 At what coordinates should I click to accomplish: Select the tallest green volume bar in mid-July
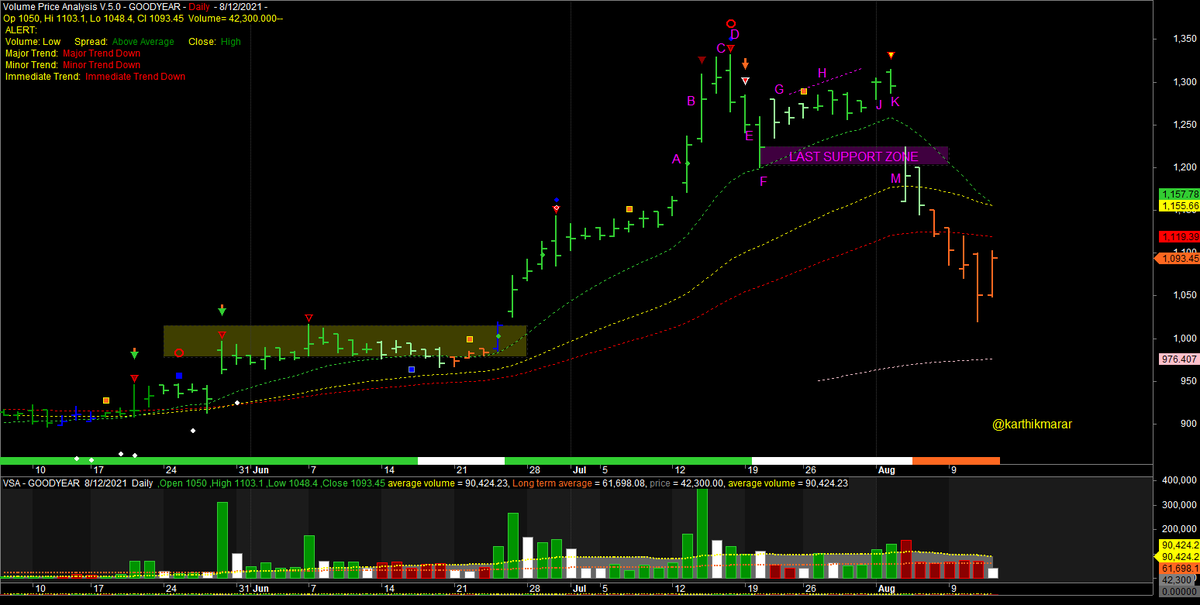702,534
